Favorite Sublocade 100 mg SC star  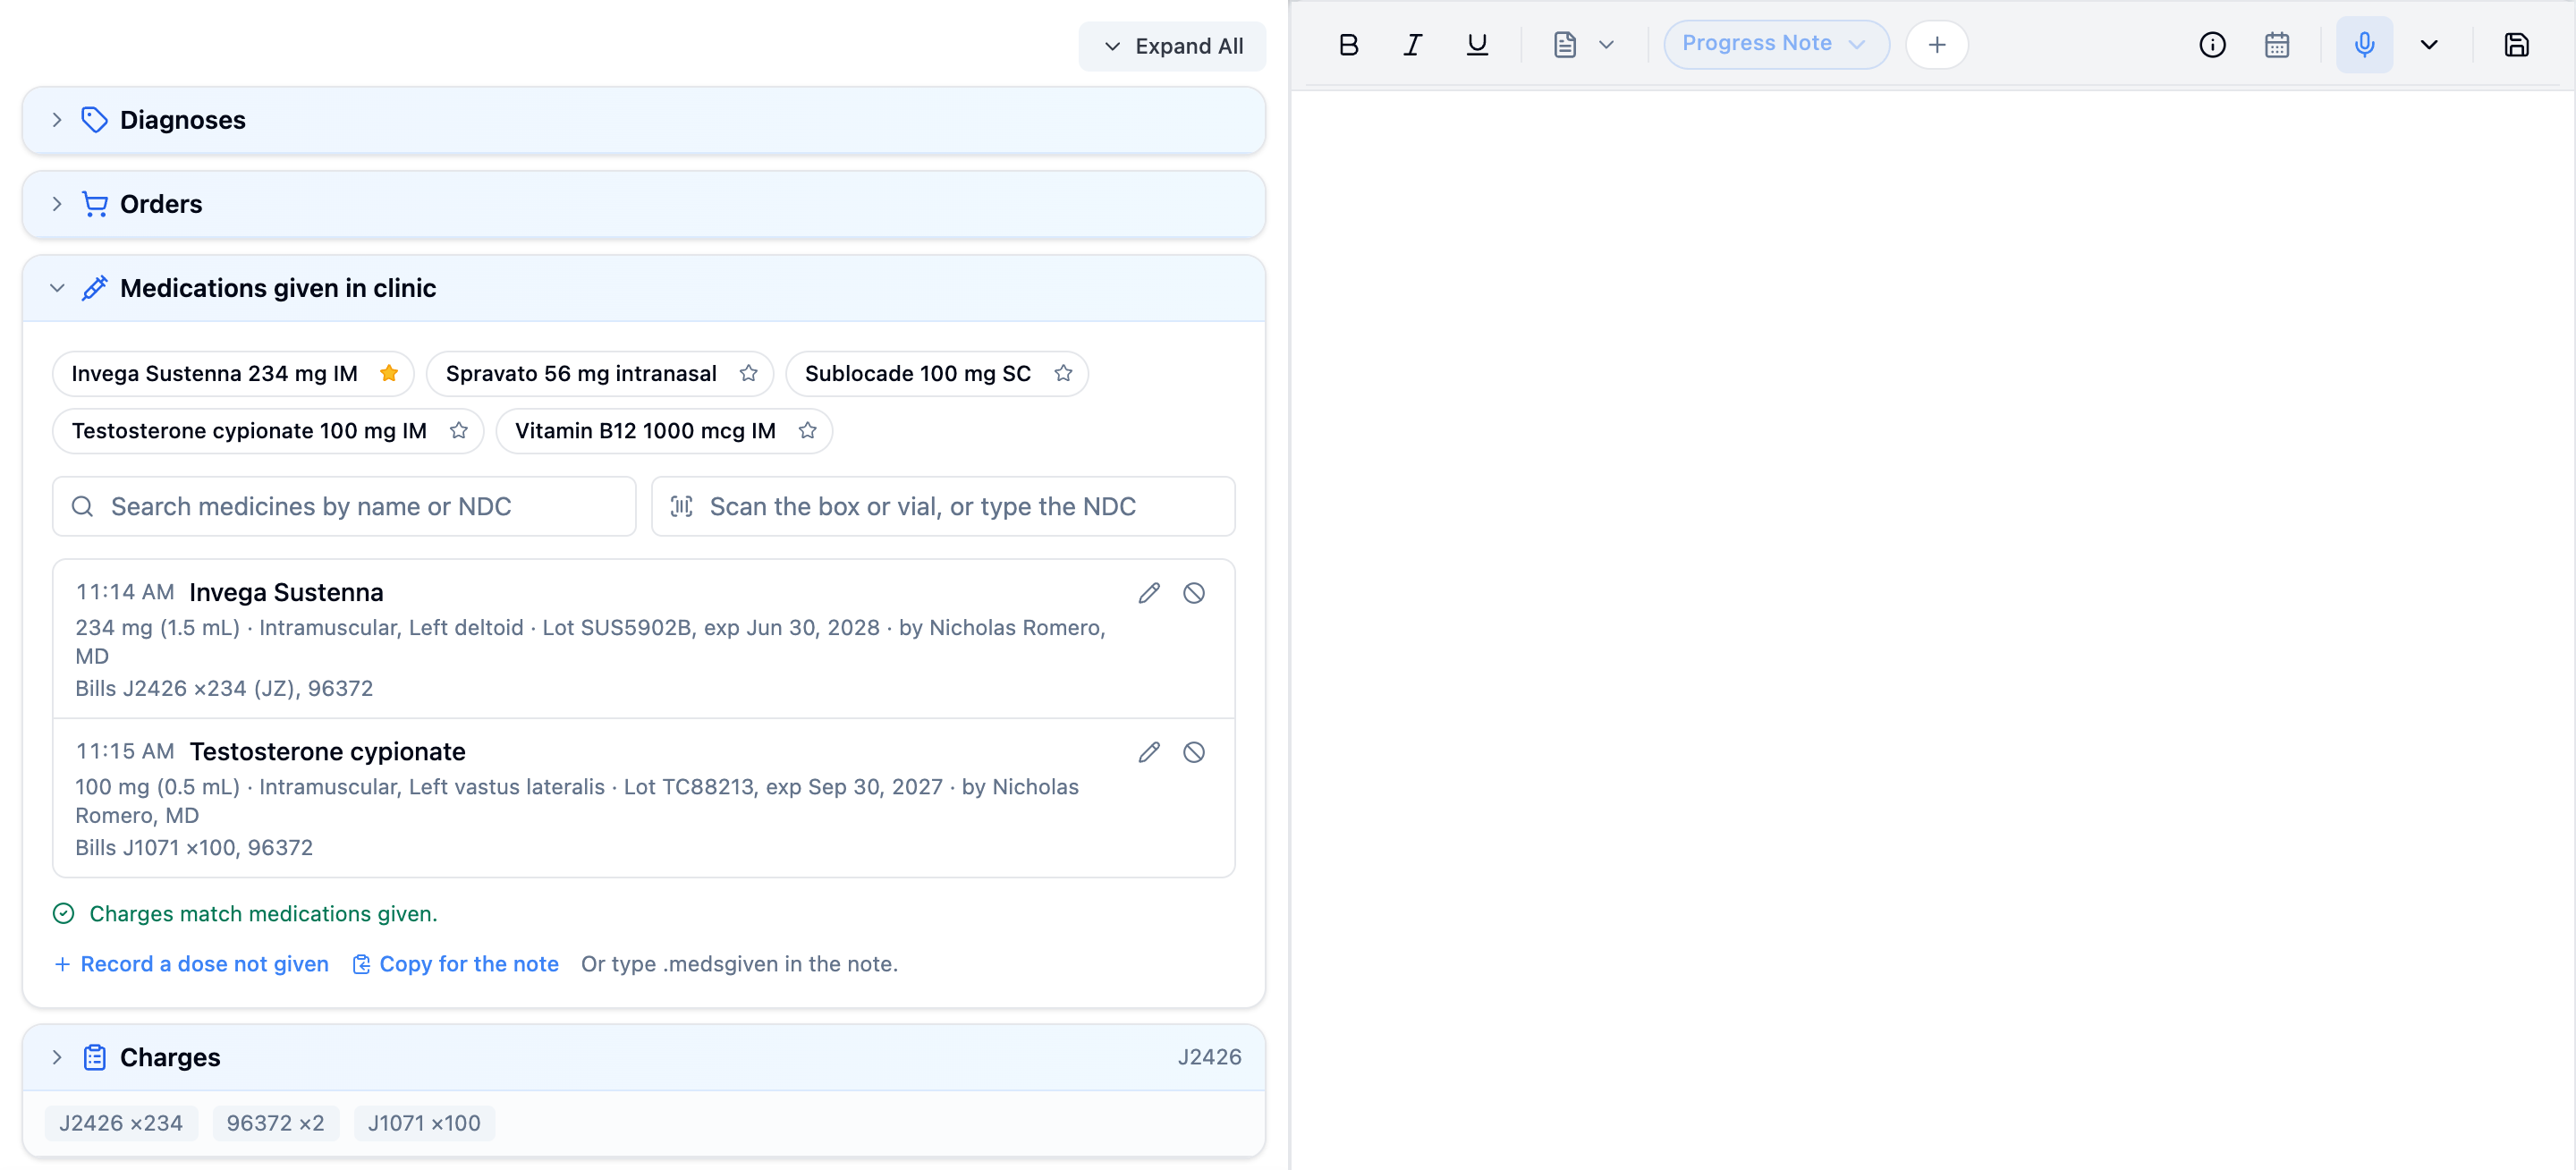[x=1063, y=373]
